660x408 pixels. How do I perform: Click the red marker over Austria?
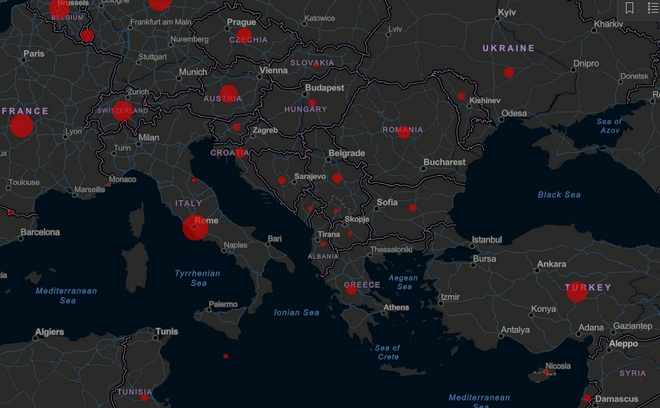228,95
